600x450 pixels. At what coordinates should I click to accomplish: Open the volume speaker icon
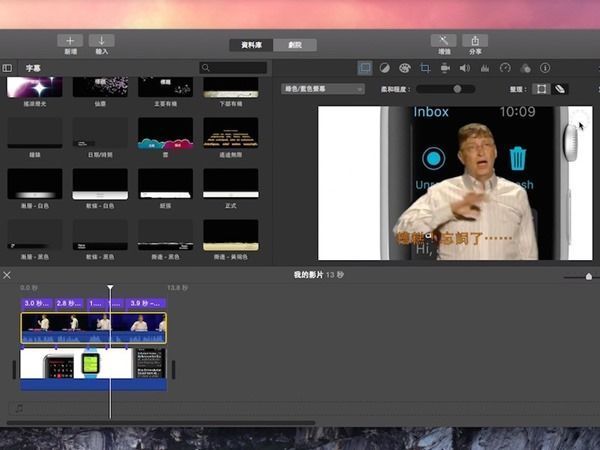465,68
